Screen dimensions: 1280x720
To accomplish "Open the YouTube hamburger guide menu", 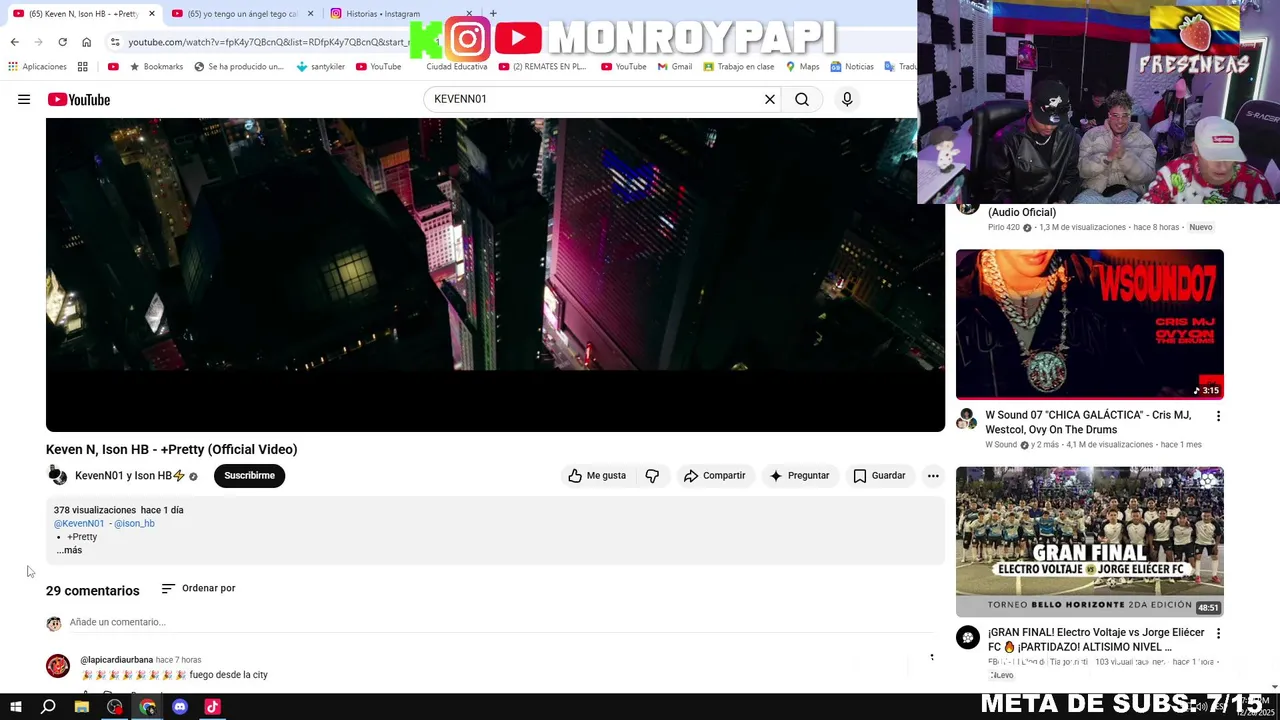I will (24, 99).
